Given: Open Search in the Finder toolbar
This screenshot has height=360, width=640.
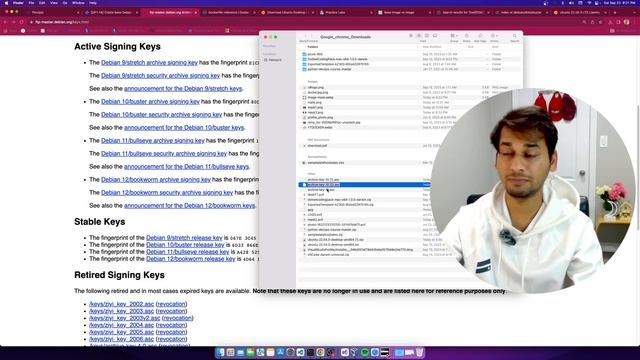Looking at the screenshot, I should (x=515, y=36).
